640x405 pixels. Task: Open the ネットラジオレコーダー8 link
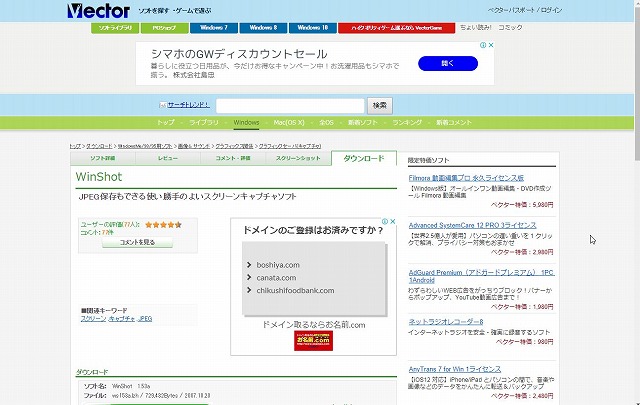pos(446,322)
